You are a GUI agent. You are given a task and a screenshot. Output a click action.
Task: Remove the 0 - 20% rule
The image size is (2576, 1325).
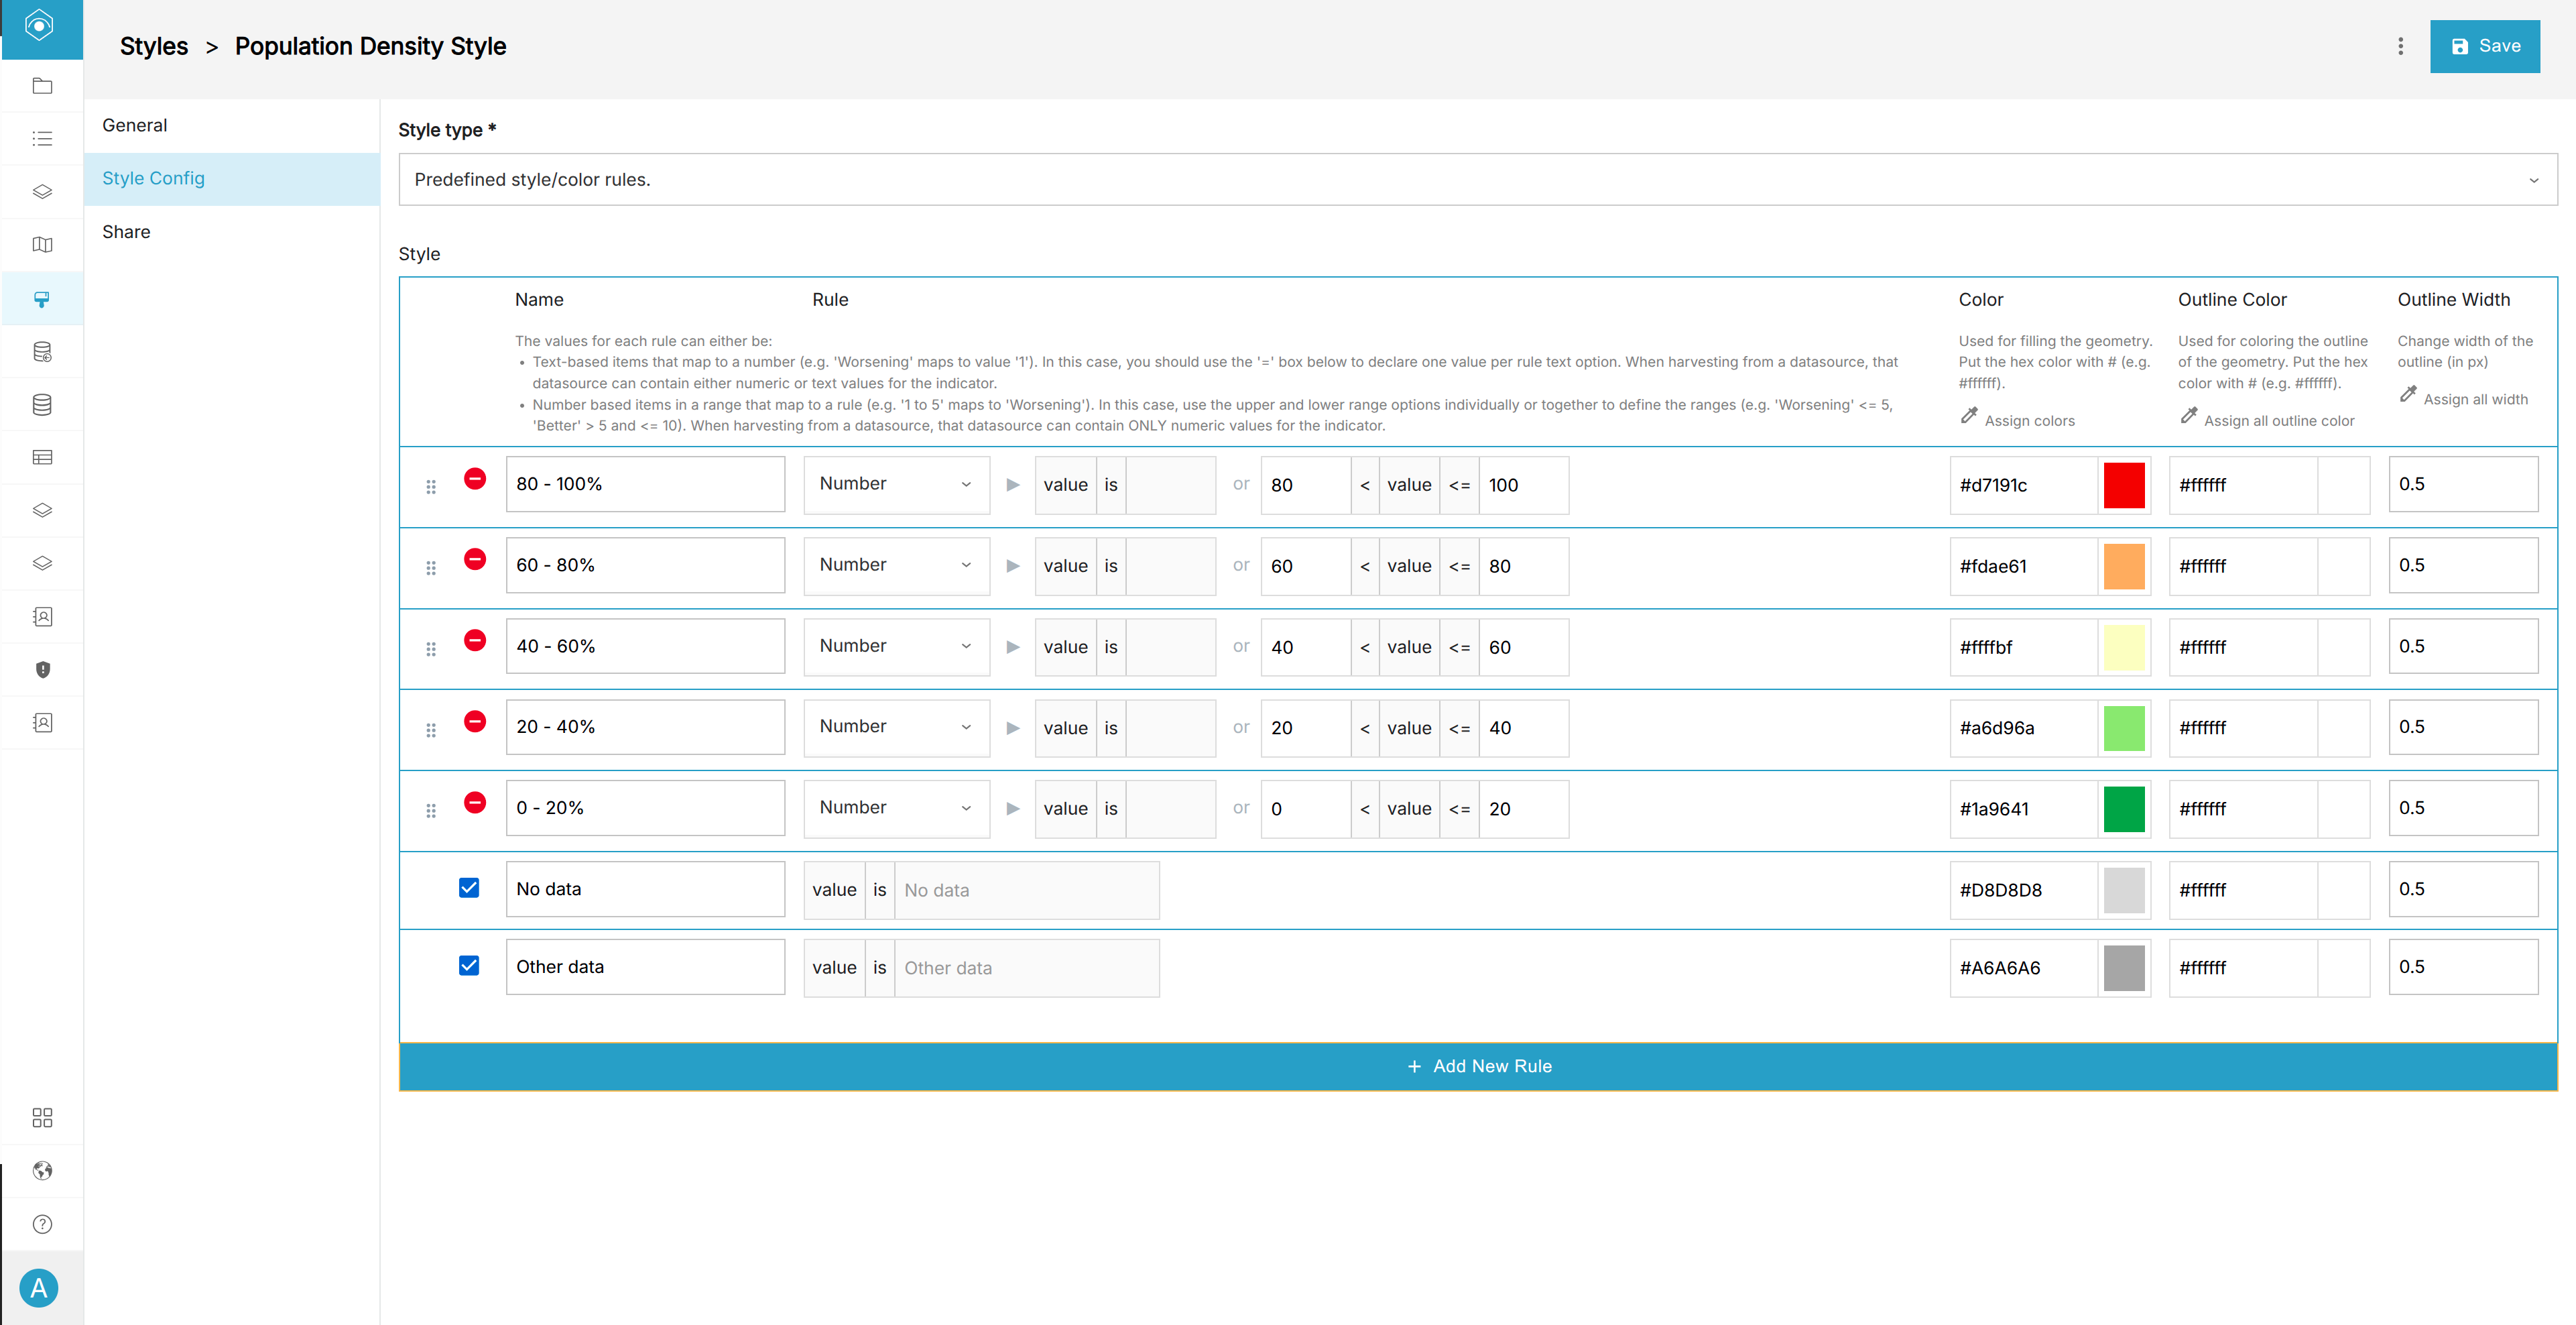pyautogui.click(x=475, y=802)
